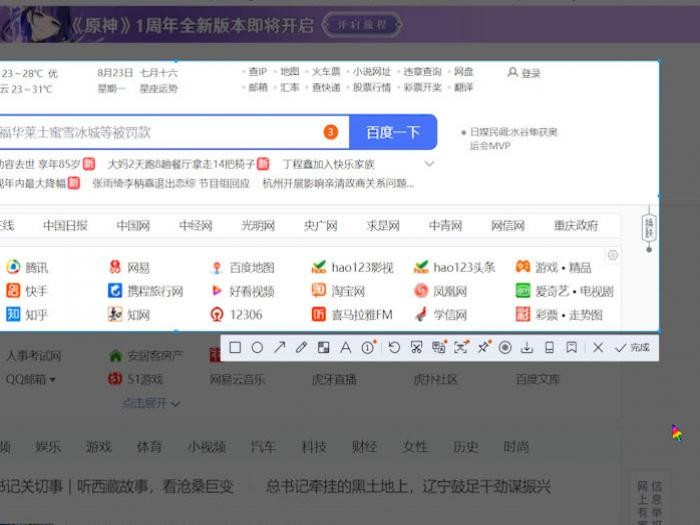This screenshot has height=525, width=700.
Task: Click the scissors icon in the screenshot toolbar
Action: coord(416,347)
